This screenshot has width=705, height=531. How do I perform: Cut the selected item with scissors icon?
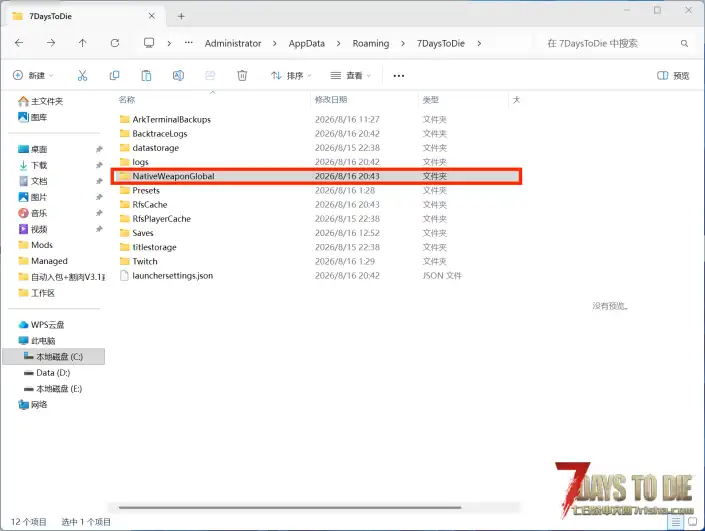pos(82,76)
